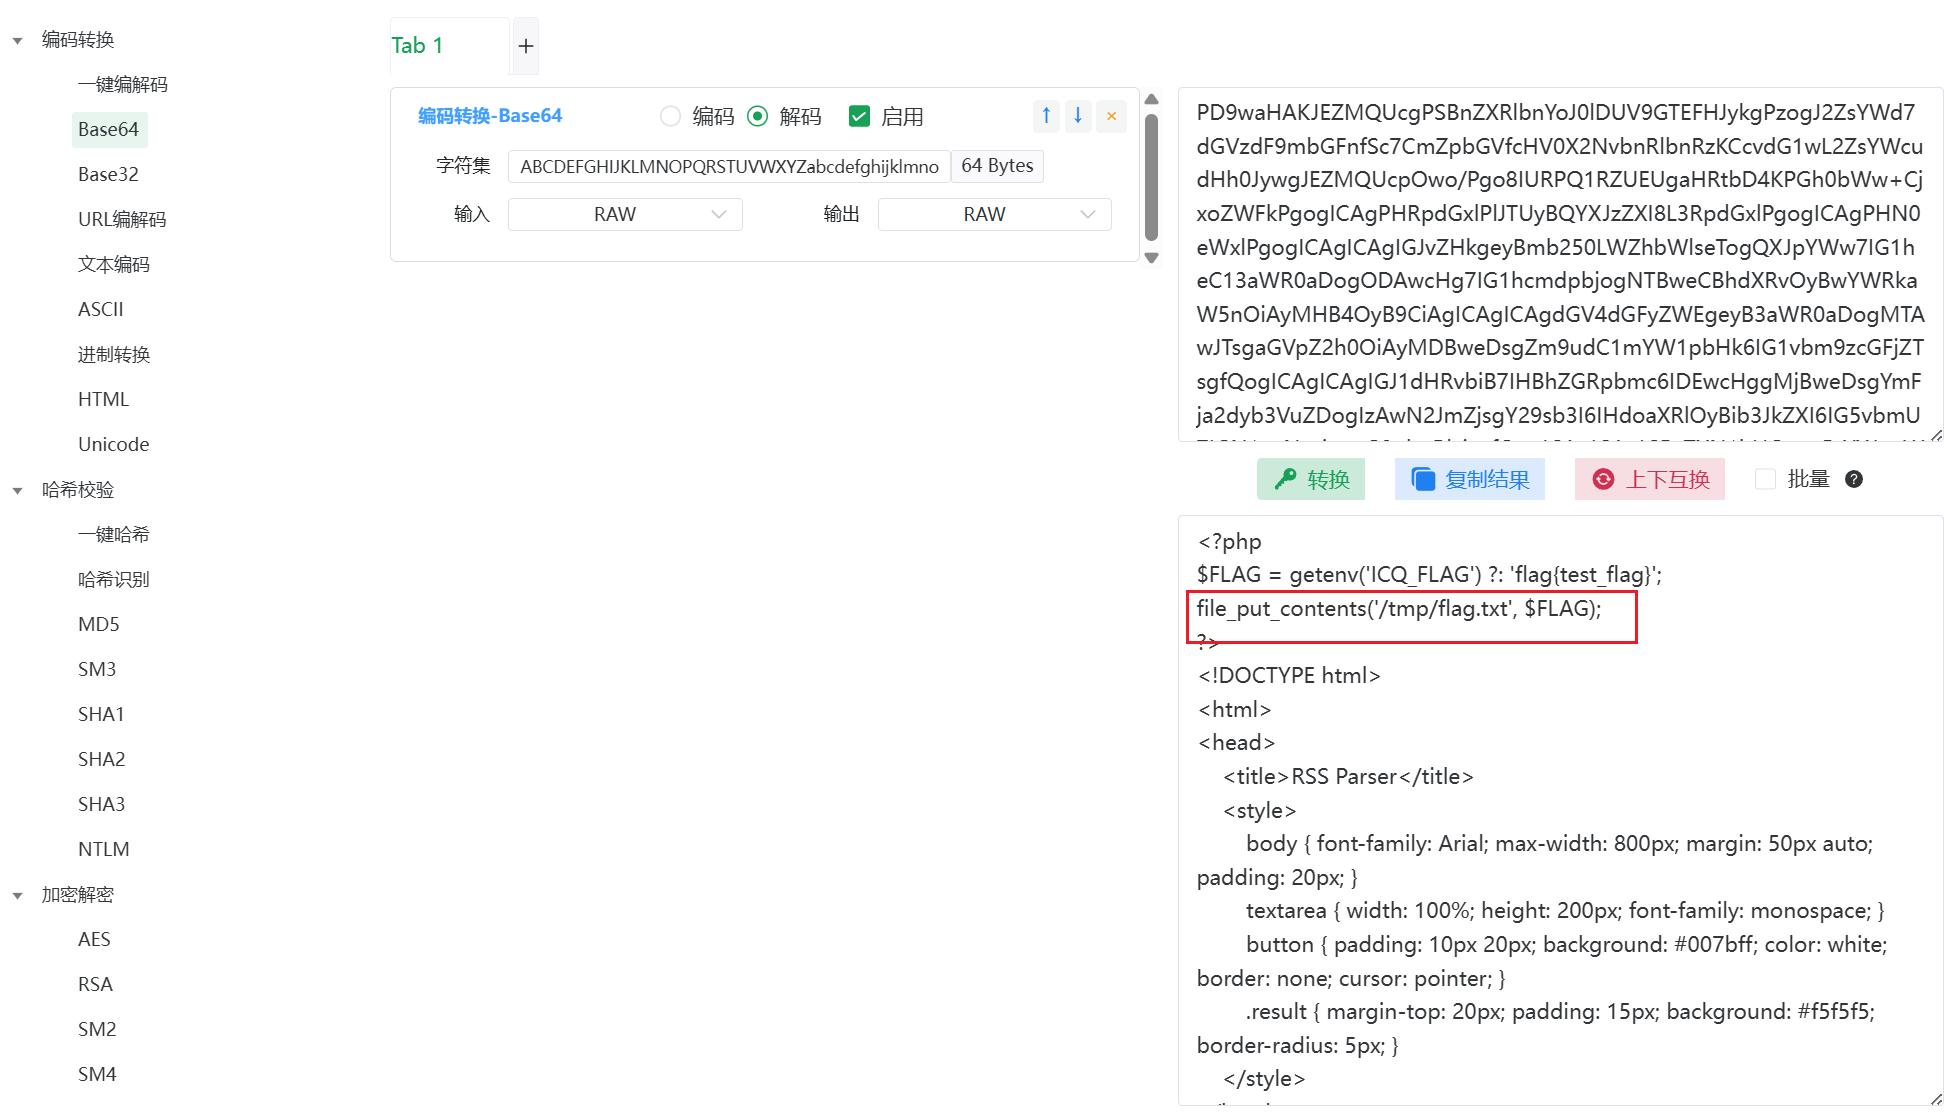Open the 输出 RAW format dropdown
1944x1113 pixels.
click(x=995, y=214)
